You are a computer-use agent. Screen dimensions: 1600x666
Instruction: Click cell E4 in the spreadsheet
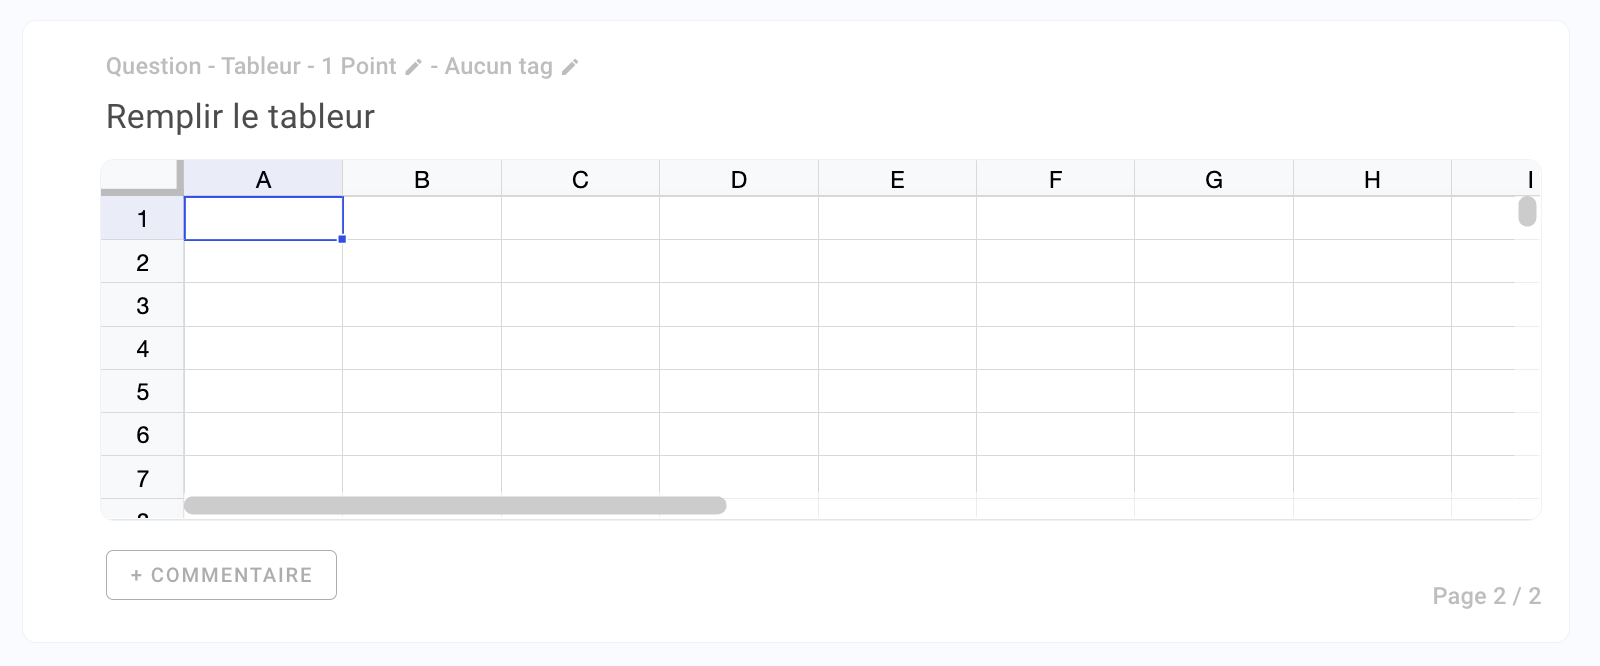[x=897, y=349]
